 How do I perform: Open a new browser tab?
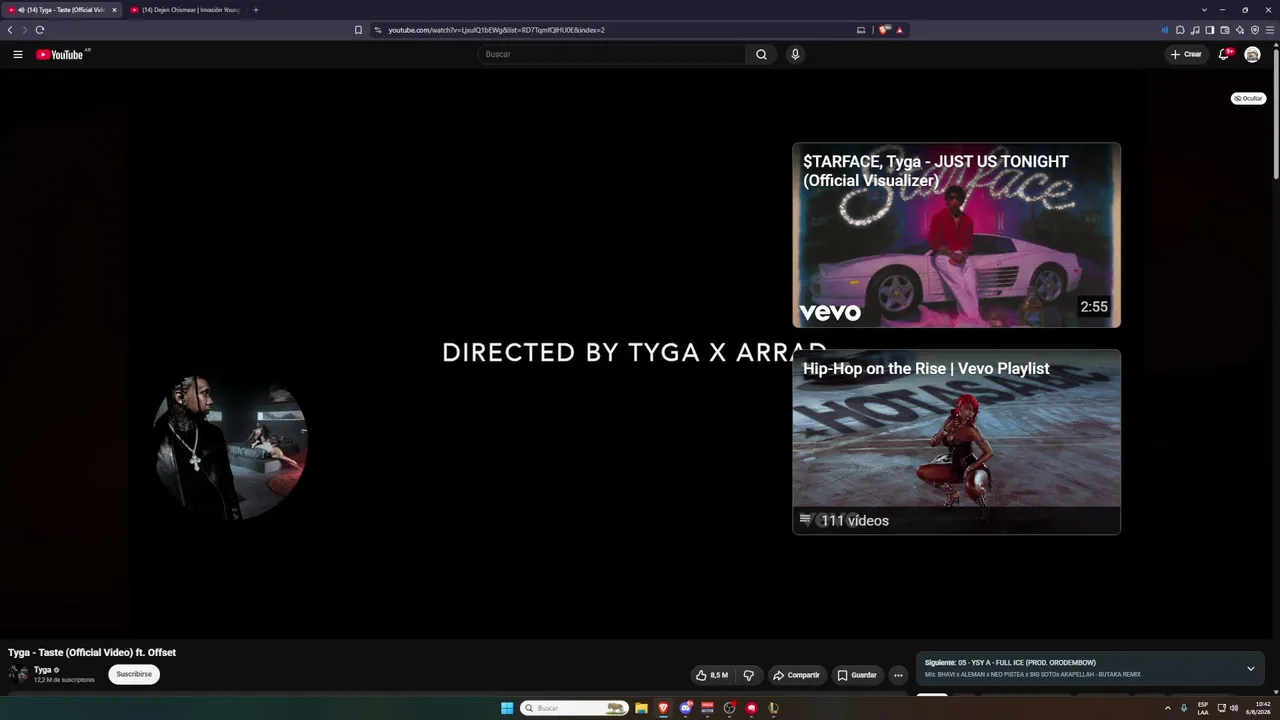255,10
